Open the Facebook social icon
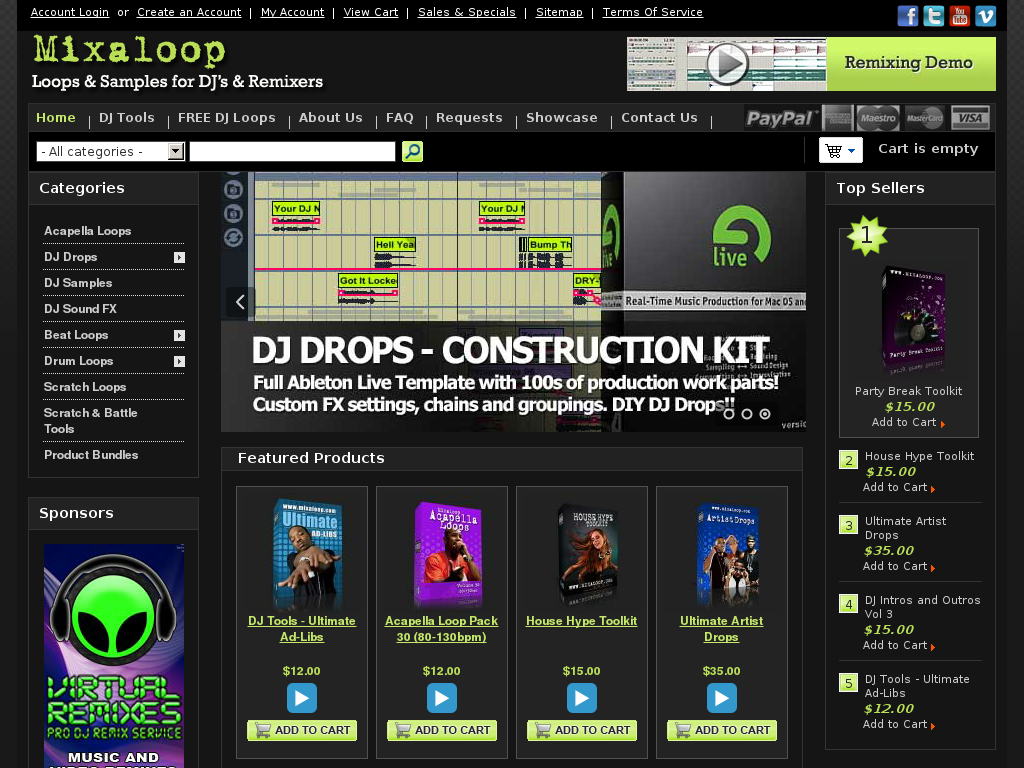Screen dimensions: 1024x768 [908, 15]
